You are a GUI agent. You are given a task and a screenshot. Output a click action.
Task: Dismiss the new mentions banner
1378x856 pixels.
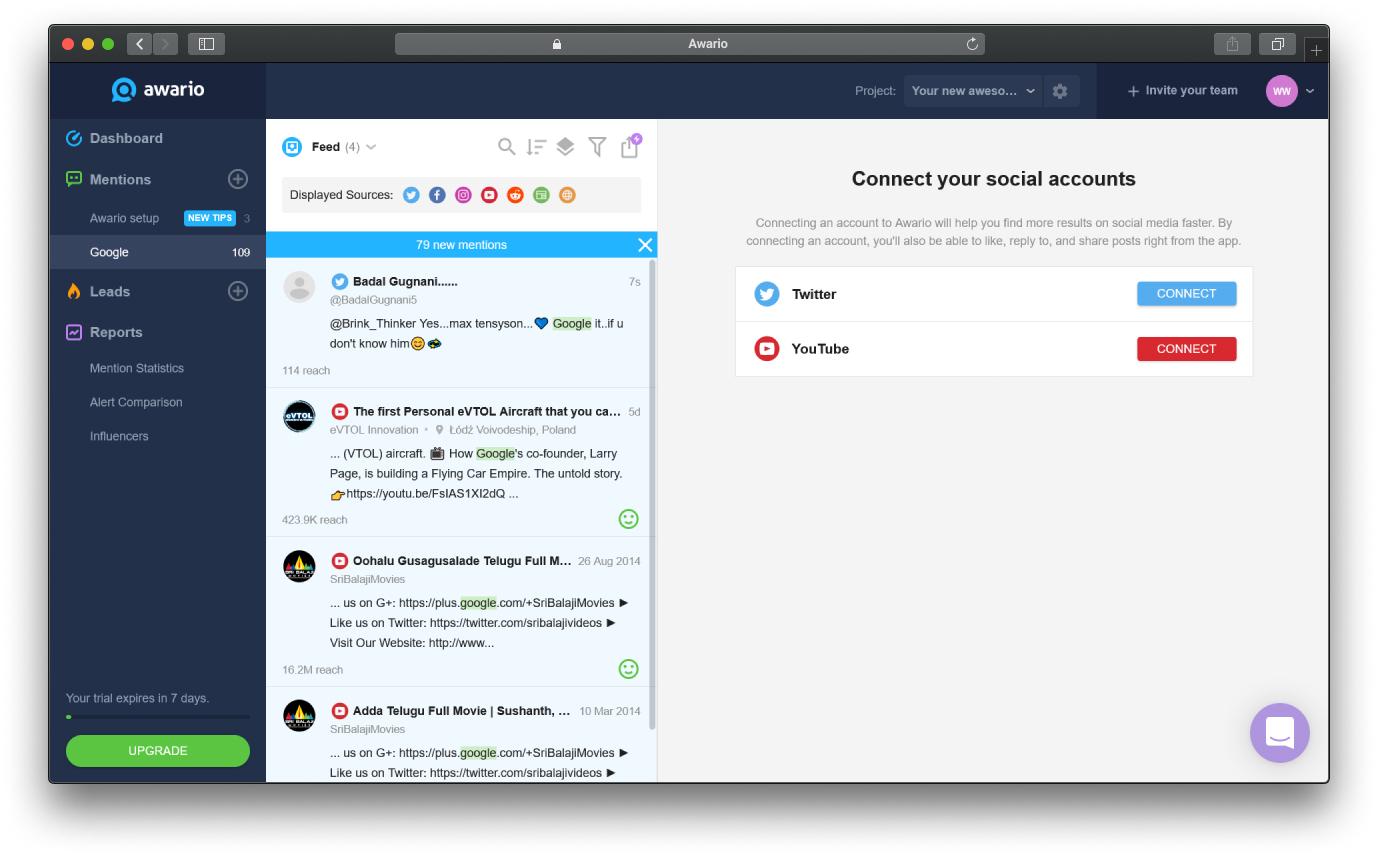click(x=645, y=245)
